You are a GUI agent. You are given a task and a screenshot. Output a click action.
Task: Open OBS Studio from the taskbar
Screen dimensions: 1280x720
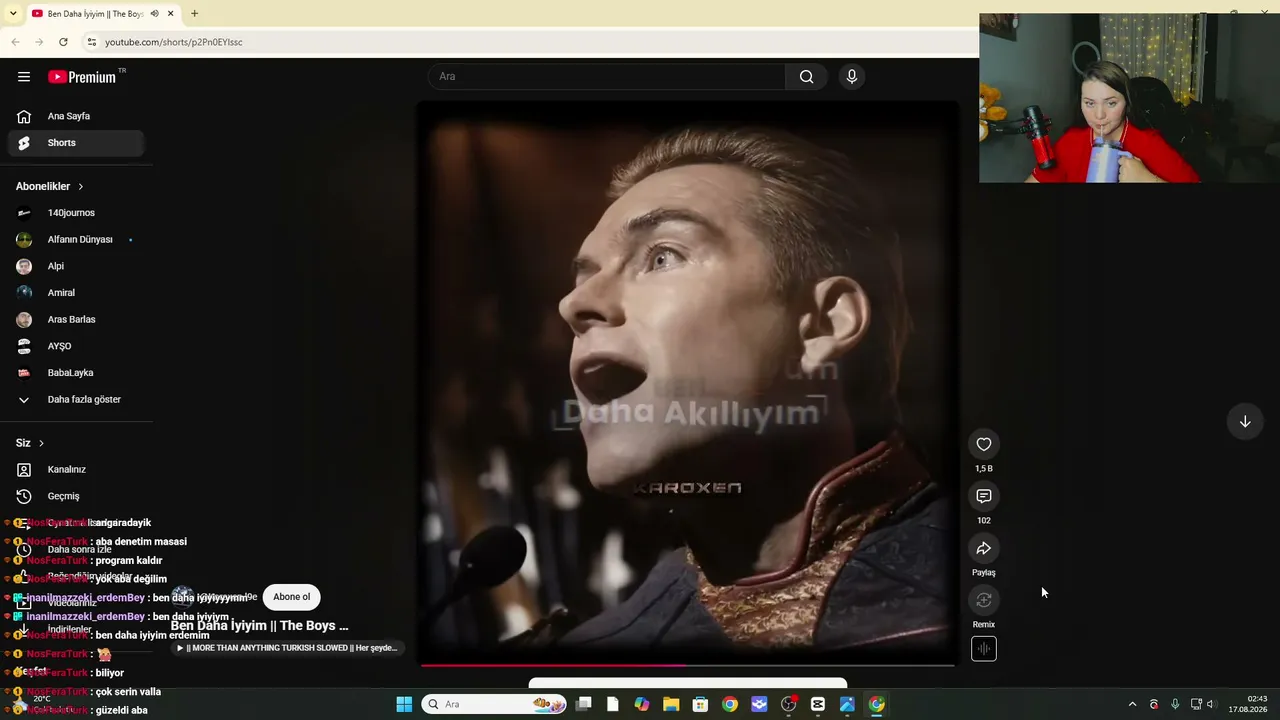789,704
